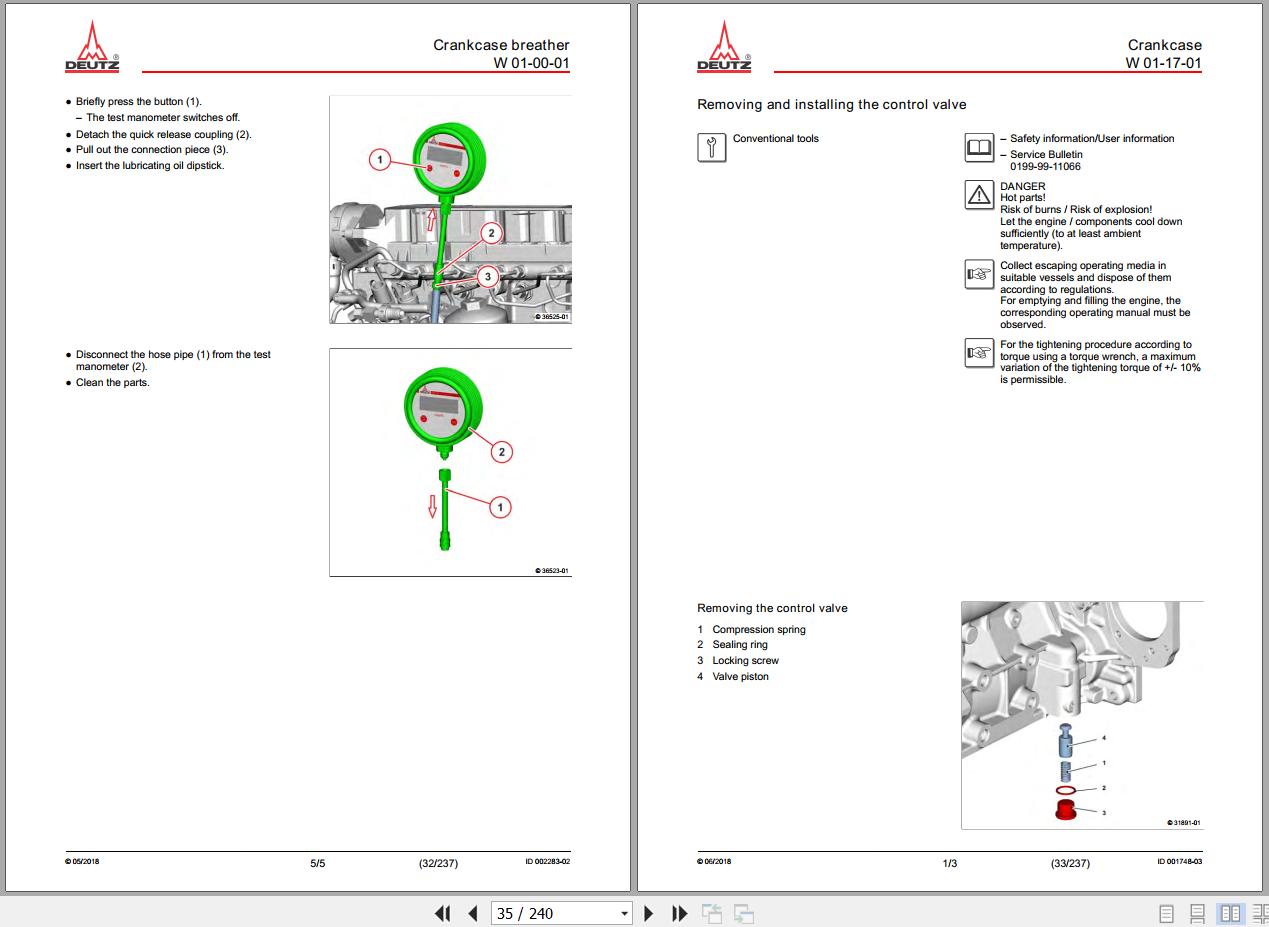Viewport: 1269px width, 927px height.
Task: Open the page number dropdown arrow
Action: coord(625,914)
